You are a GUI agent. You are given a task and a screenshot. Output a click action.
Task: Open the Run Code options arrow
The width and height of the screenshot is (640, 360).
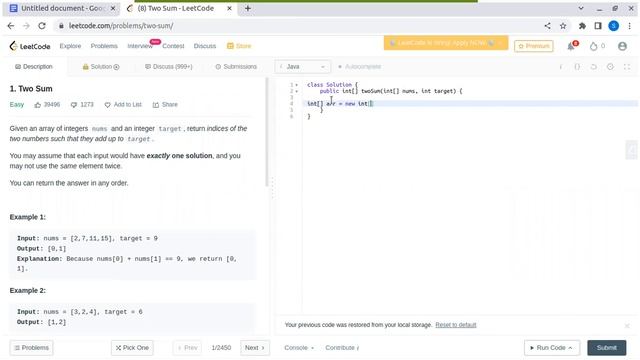[x=570, y=348]
